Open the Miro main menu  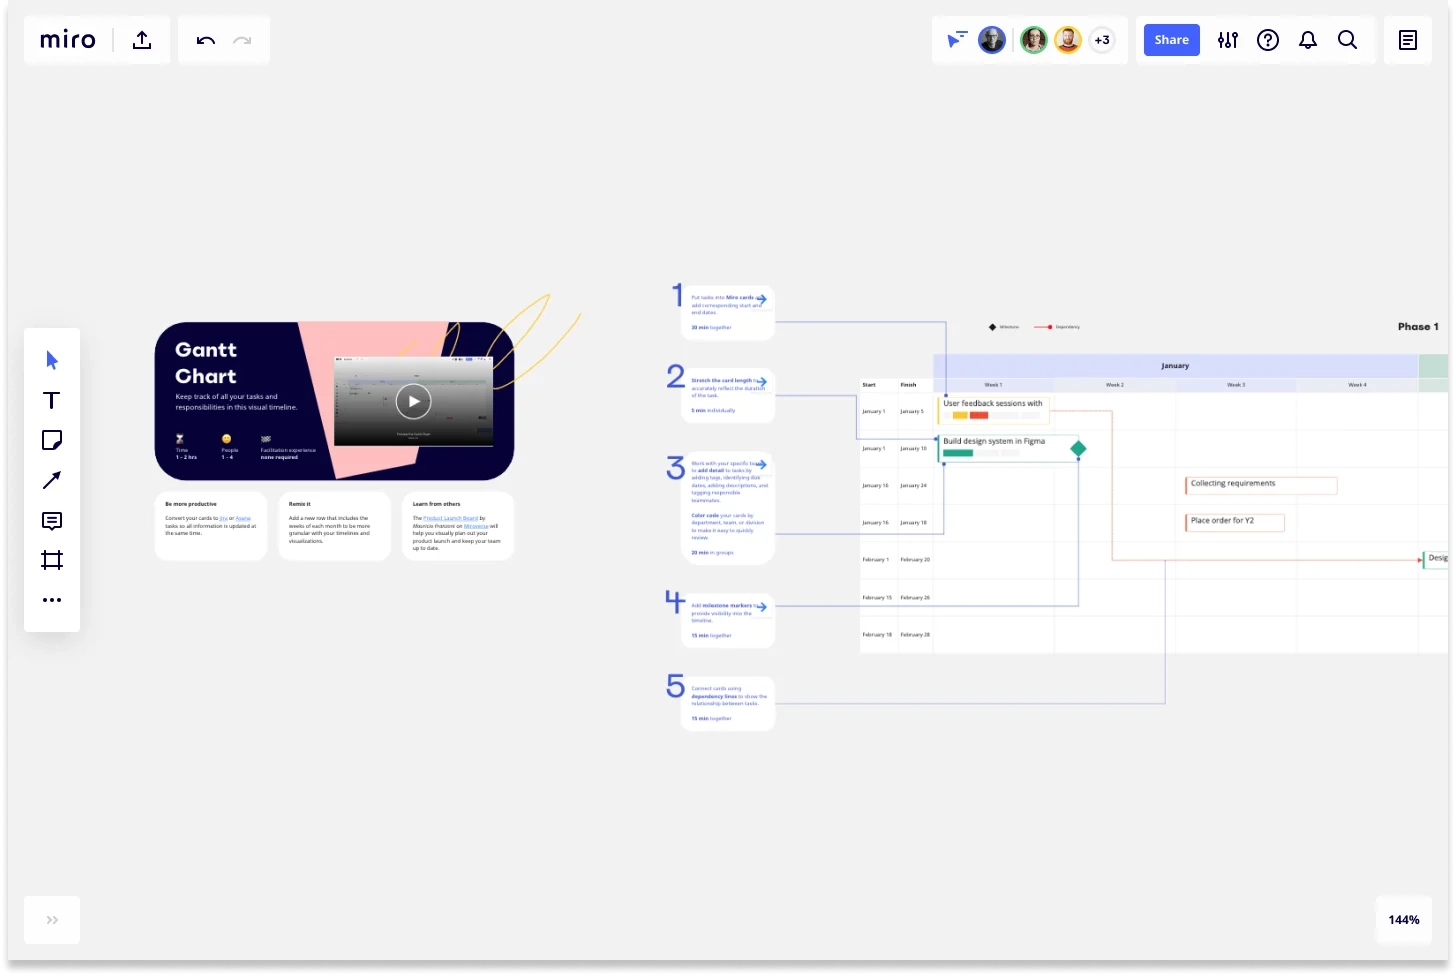coord(67,40)
